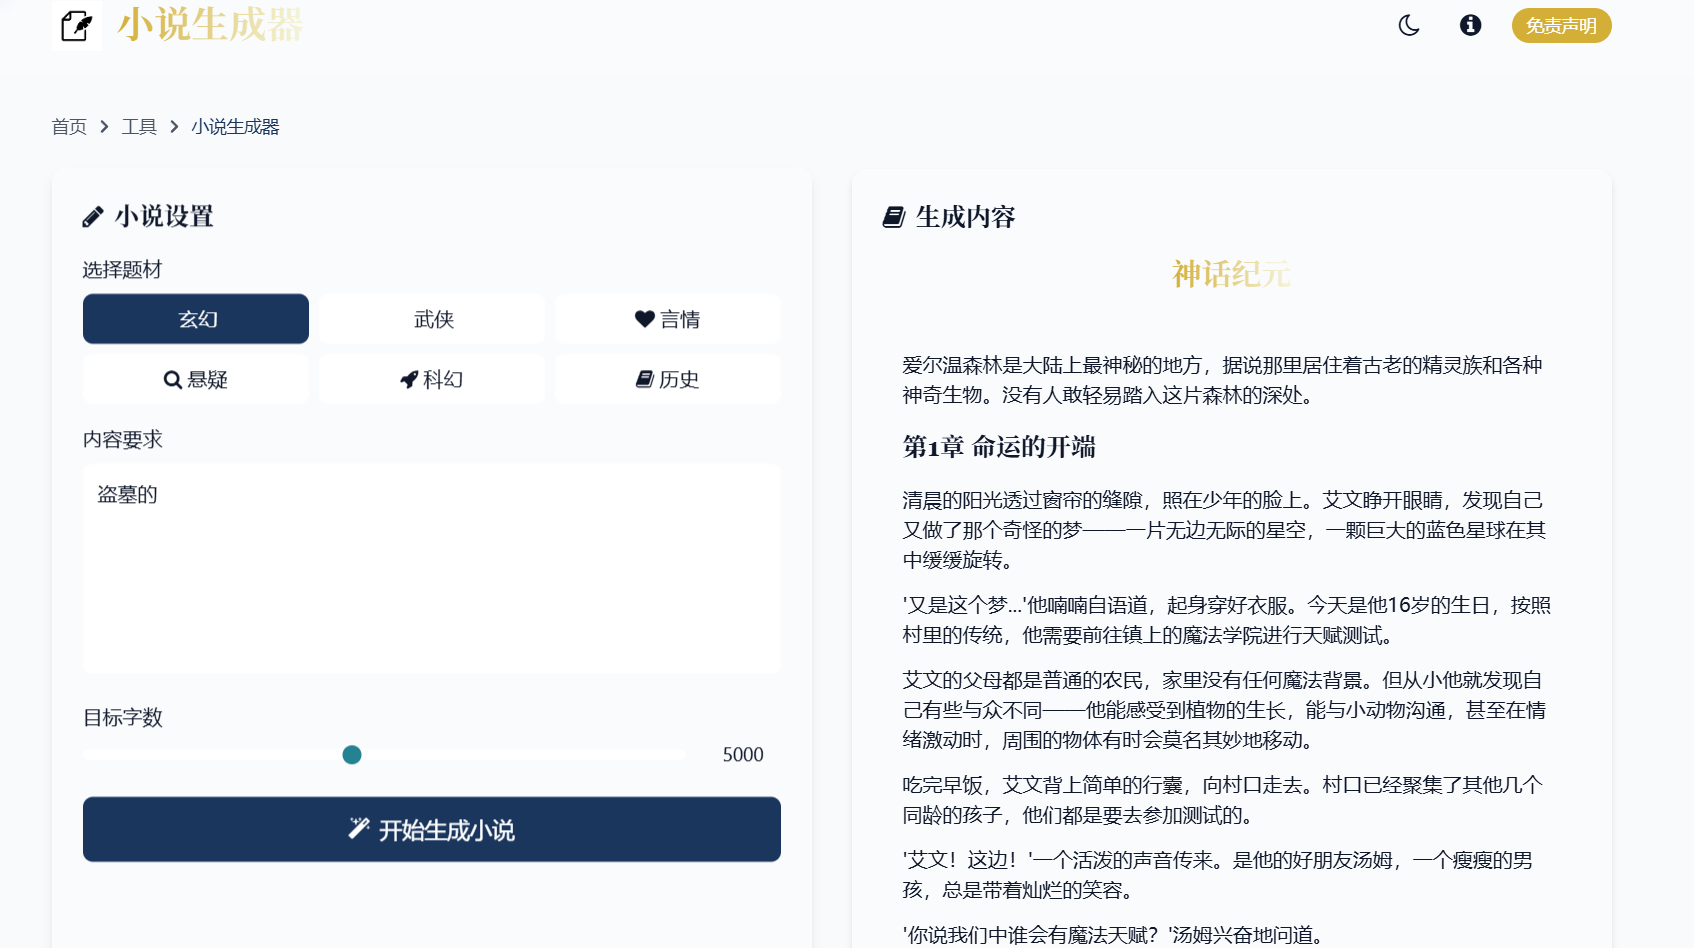Pick 悬疑 genre with magnifier icon
1694x948 pixels.
tap(196, 380)
